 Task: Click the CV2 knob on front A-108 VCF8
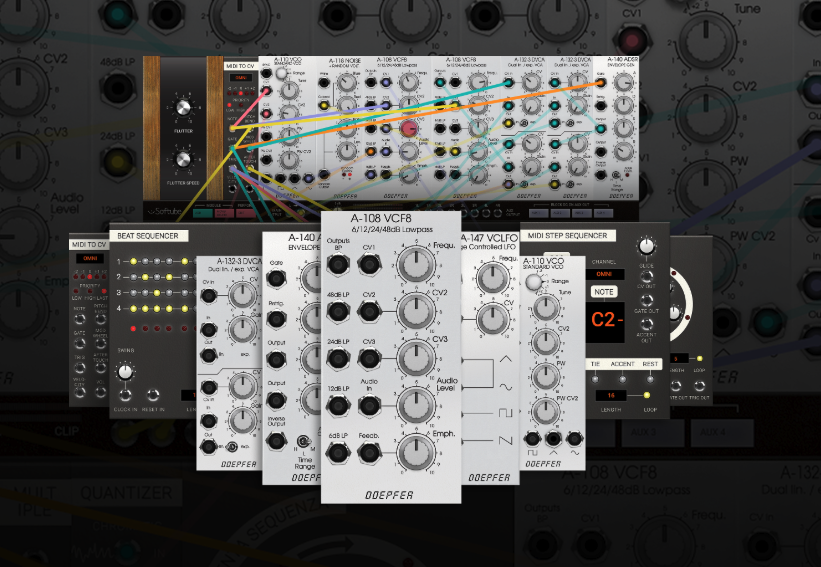coord(416,311)
